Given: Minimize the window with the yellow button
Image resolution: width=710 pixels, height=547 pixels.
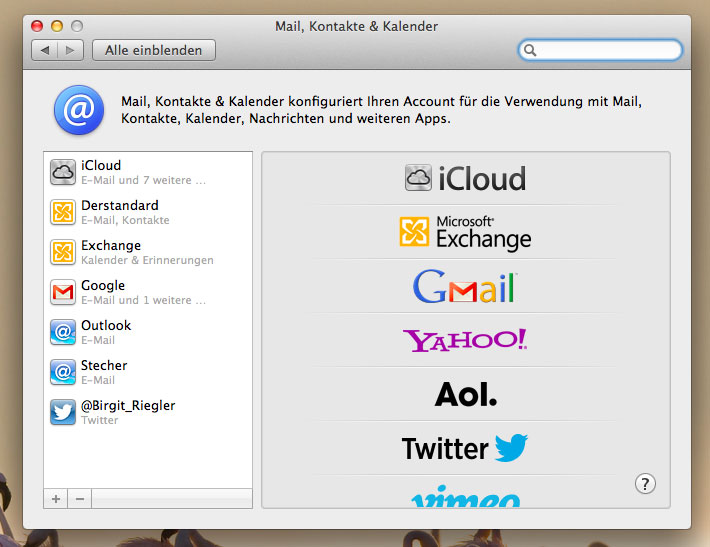Looking at the screenshot, I should pos(57,26).
